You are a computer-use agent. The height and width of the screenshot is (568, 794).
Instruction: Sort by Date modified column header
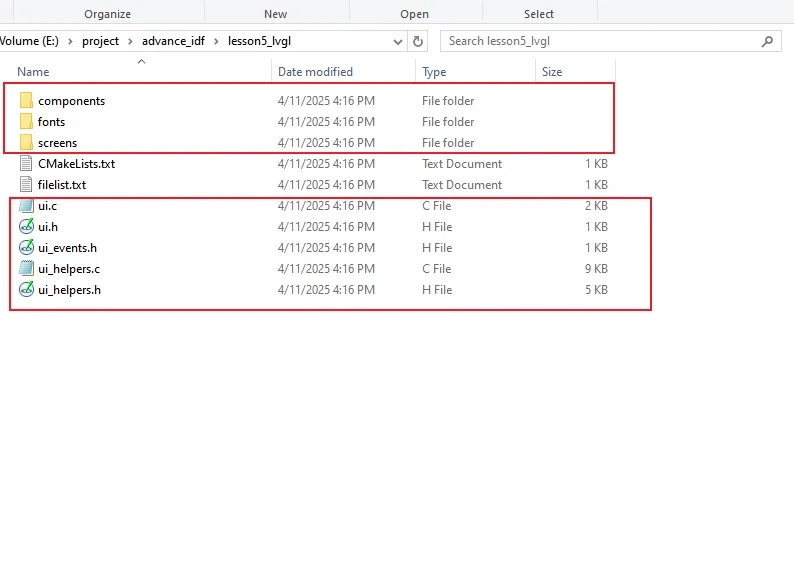(315, 72)
